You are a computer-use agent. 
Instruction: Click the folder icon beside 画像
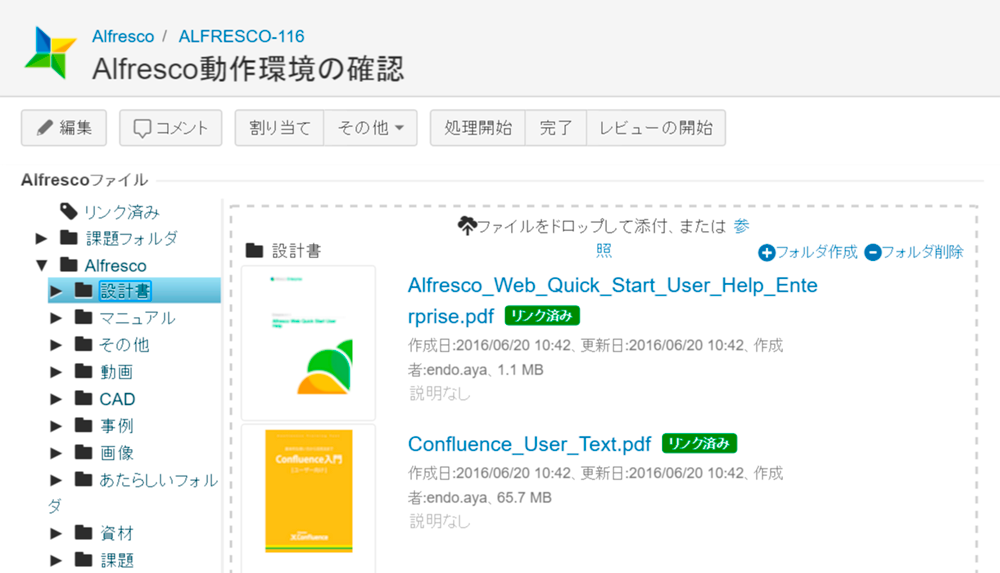(84, 452)
